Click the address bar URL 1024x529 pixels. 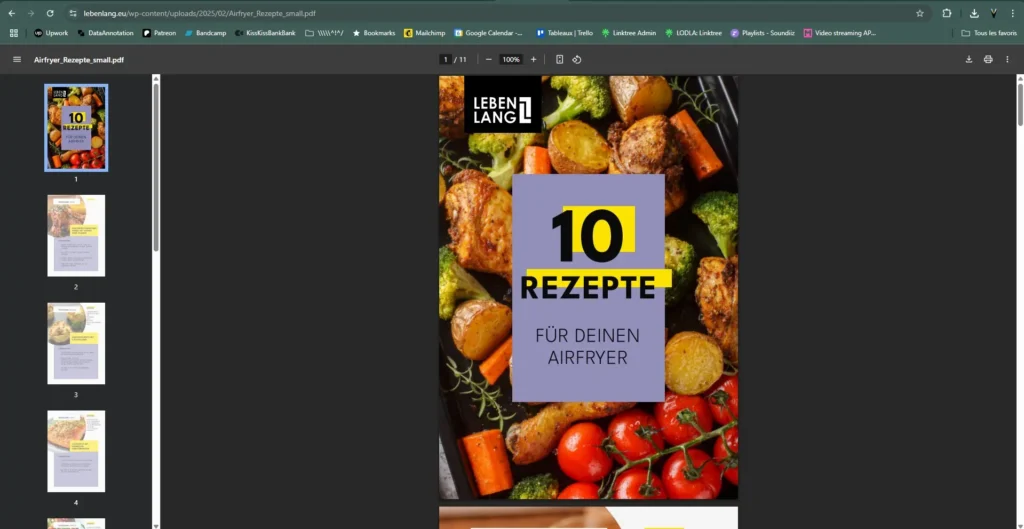pyautogui.click(x=199, y=13)
